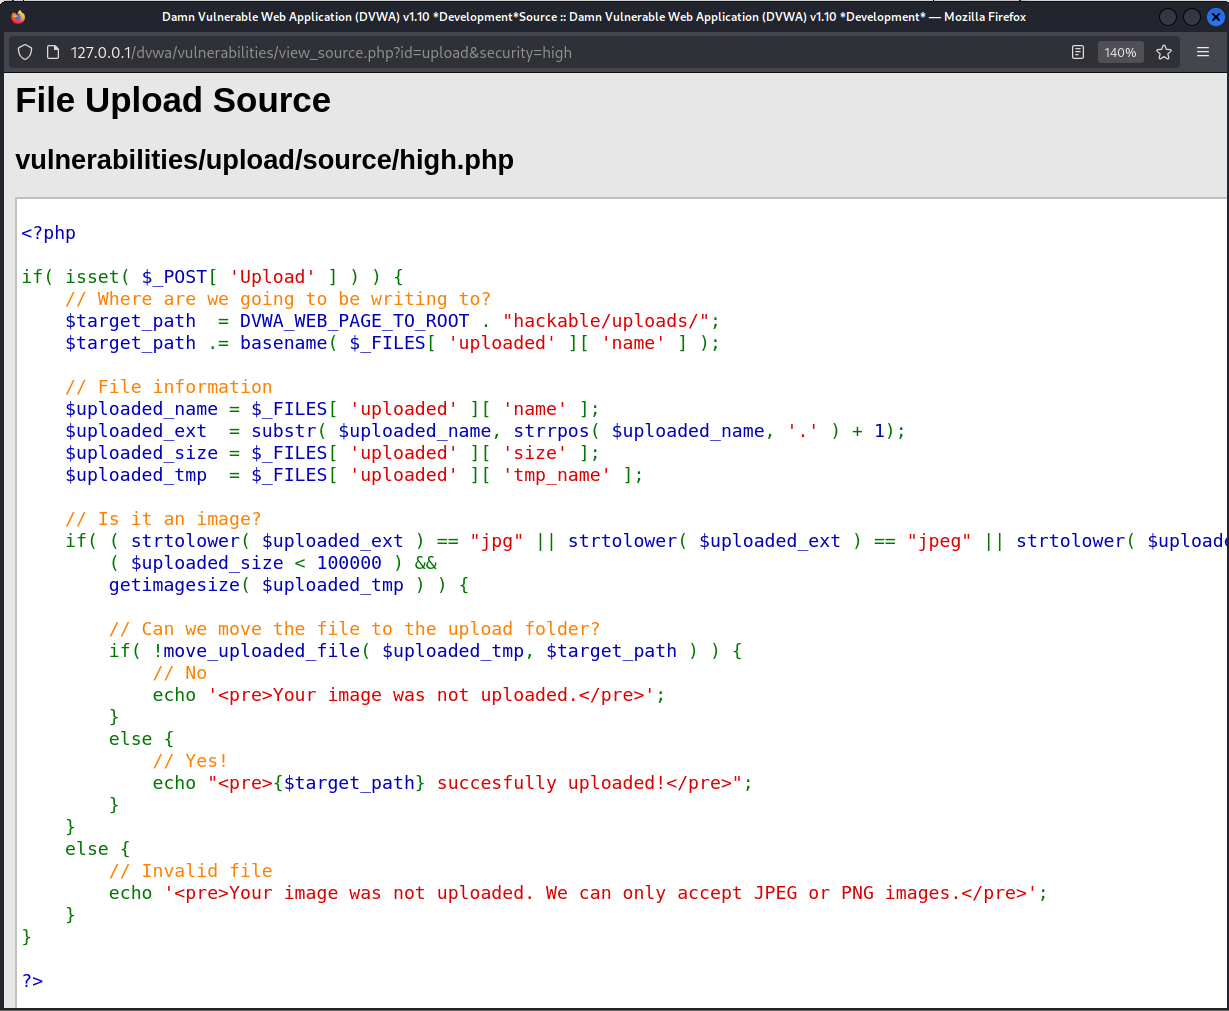Click the Firefox logo in title bar
1229x1011 pixels.
pos(18,16)
